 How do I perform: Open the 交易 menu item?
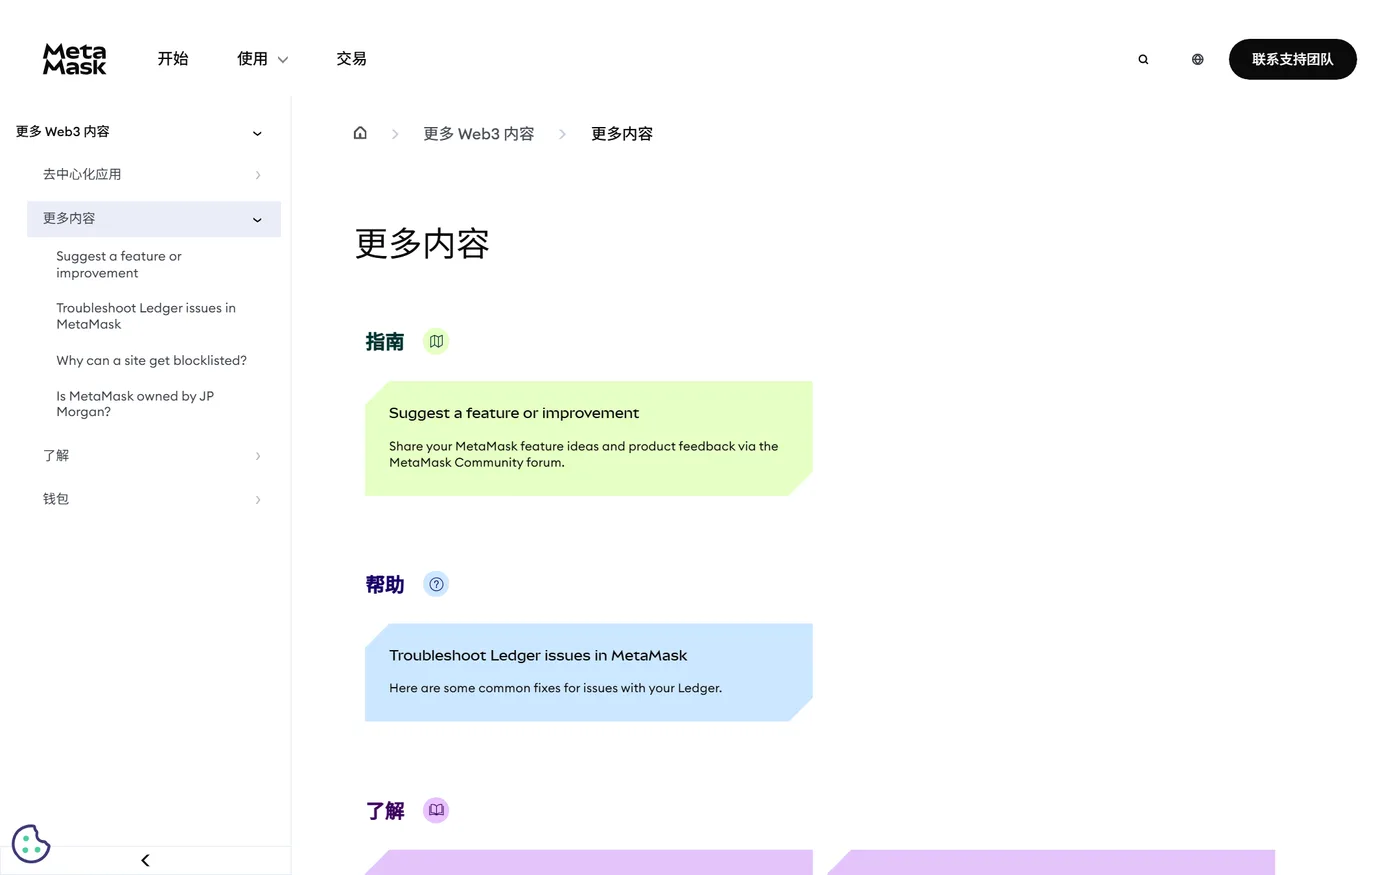click(x=351, y=59)
